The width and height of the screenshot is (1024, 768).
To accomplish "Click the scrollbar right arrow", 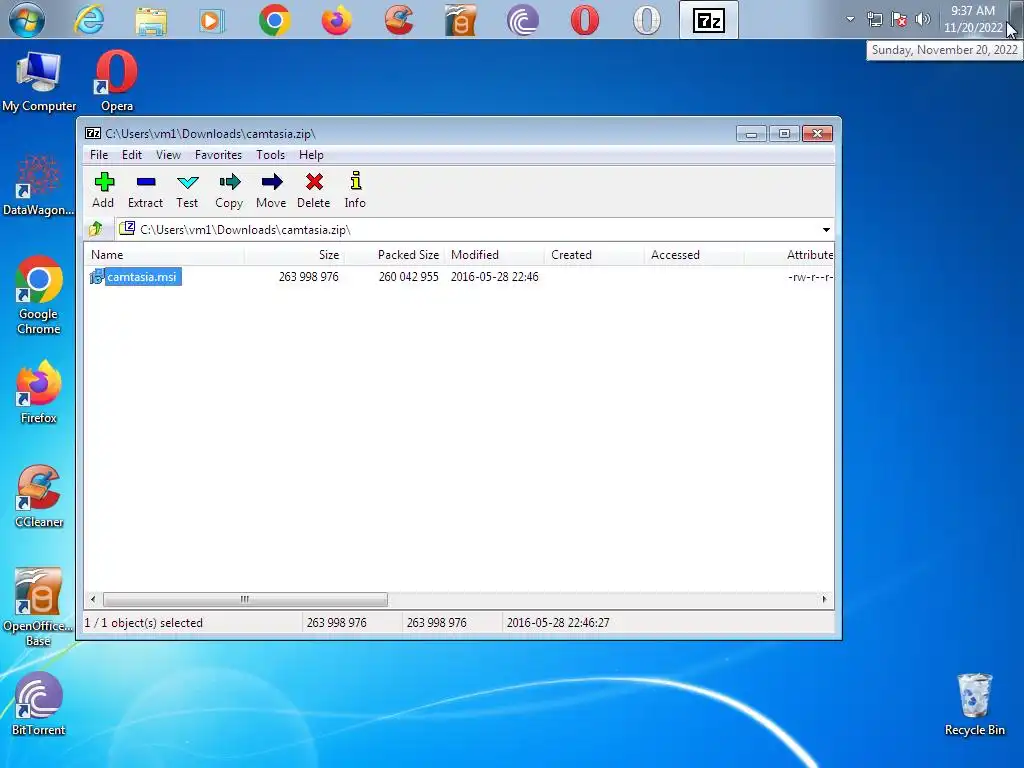I will pyautogui.click(x=824, y=599).
